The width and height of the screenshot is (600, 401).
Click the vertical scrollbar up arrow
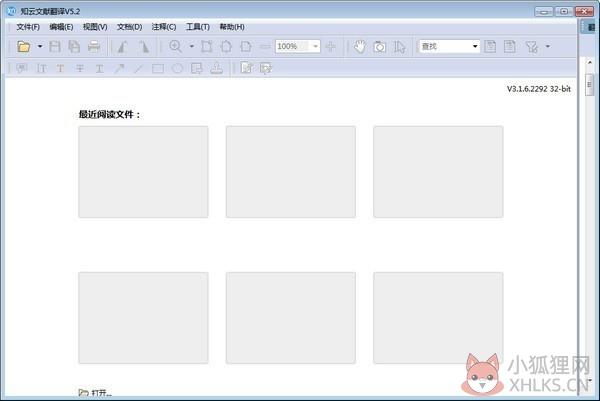click(590, 62)
